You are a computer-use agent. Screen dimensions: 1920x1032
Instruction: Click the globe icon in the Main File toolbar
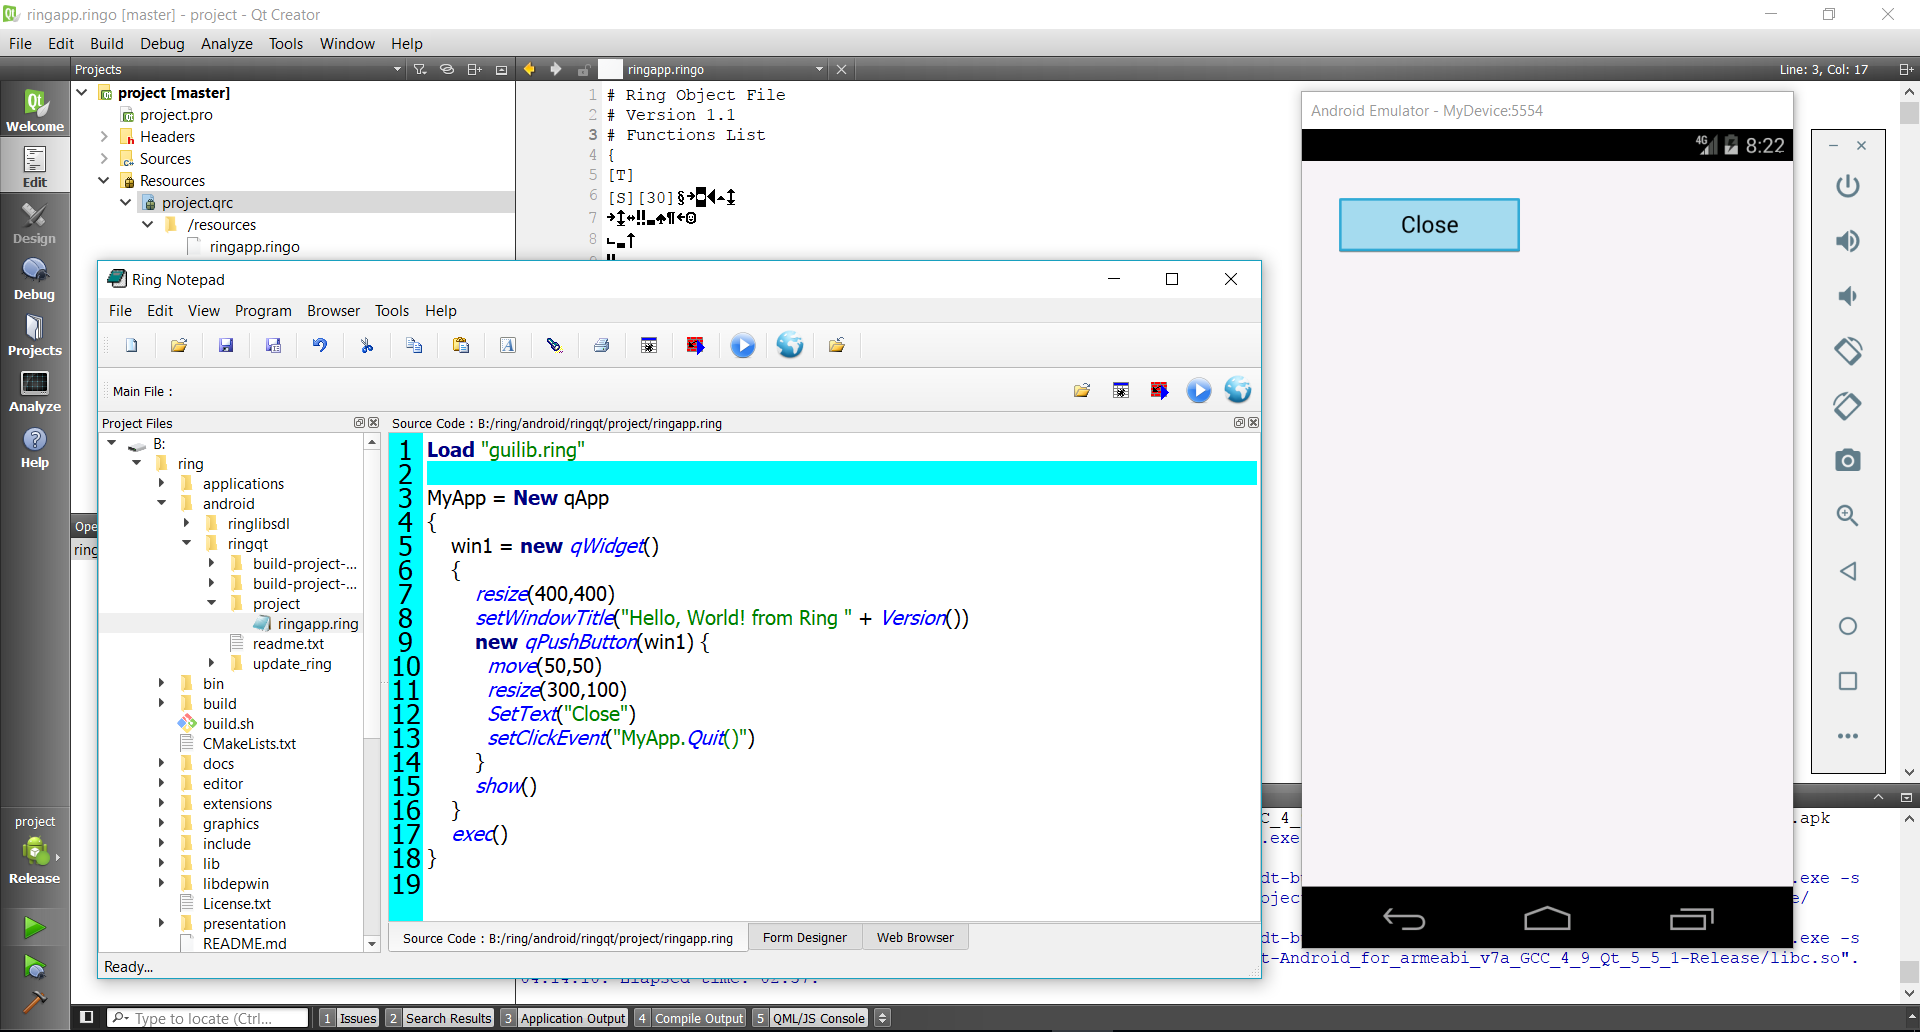(1238, 390)
